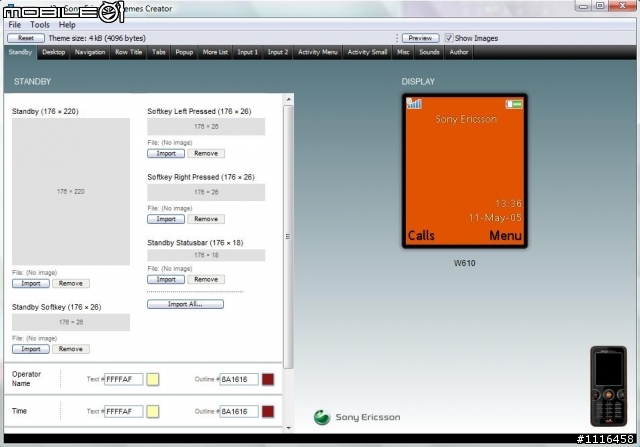Remove the Standby Statusbar image
The image size is (640, 447).
click(206, 280)
